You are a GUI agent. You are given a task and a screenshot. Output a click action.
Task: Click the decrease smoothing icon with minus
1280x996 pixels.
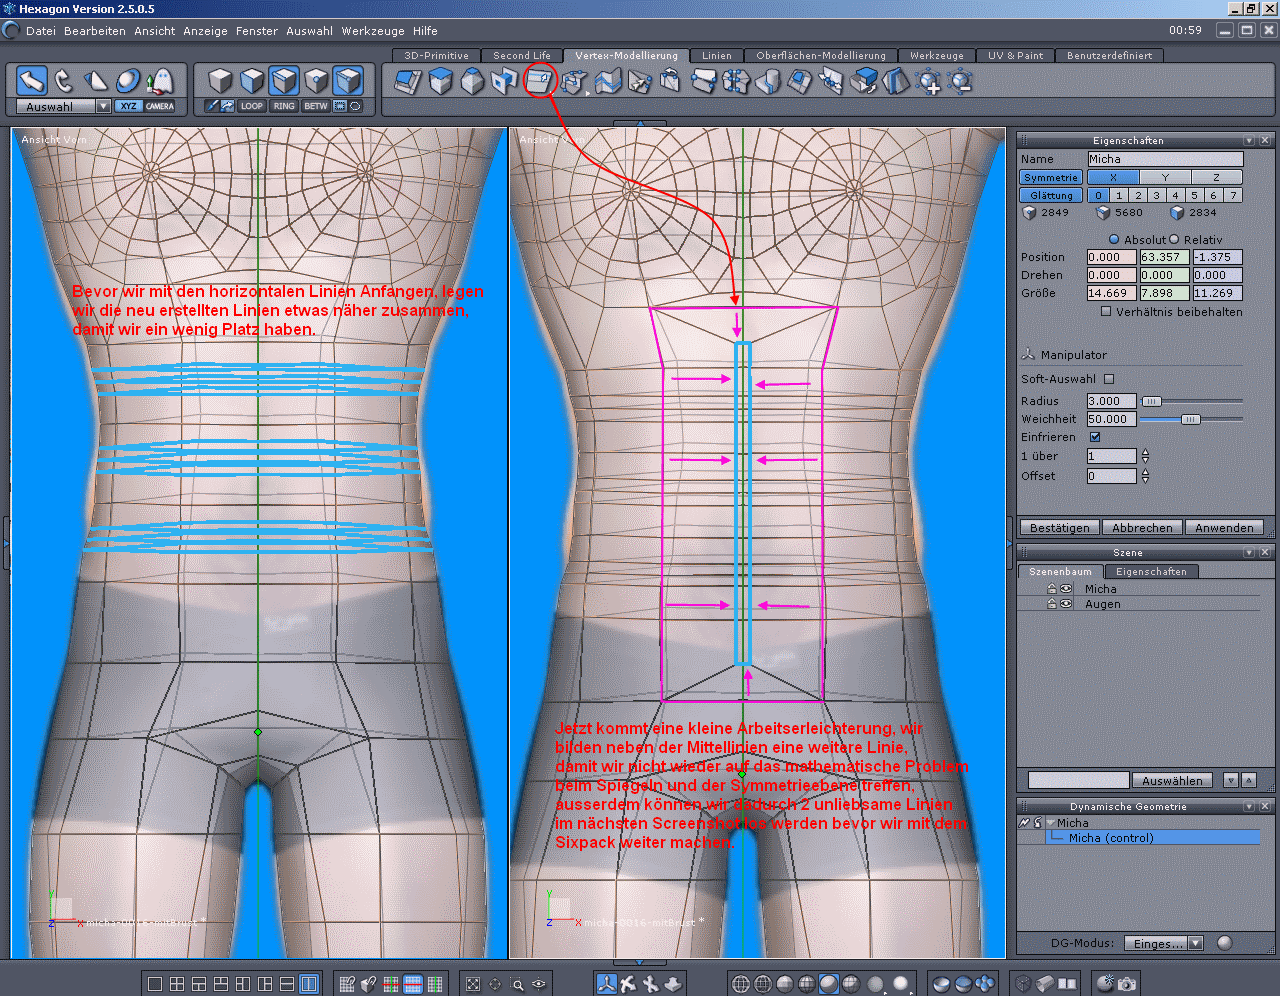coord(960,82)
